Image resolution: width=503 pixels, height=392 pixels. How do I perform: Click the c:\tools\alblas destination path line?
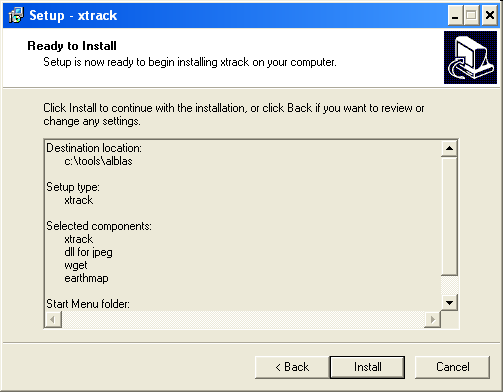point(98,161)
